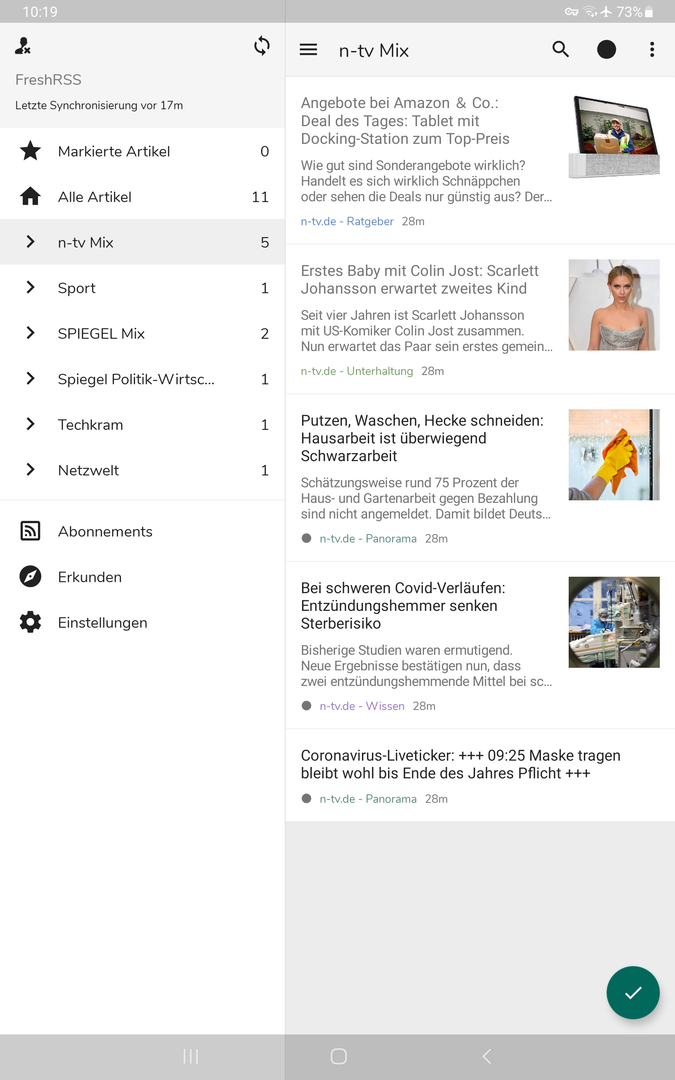
Task: Tap Android back navigation button
Action: 486,1056
